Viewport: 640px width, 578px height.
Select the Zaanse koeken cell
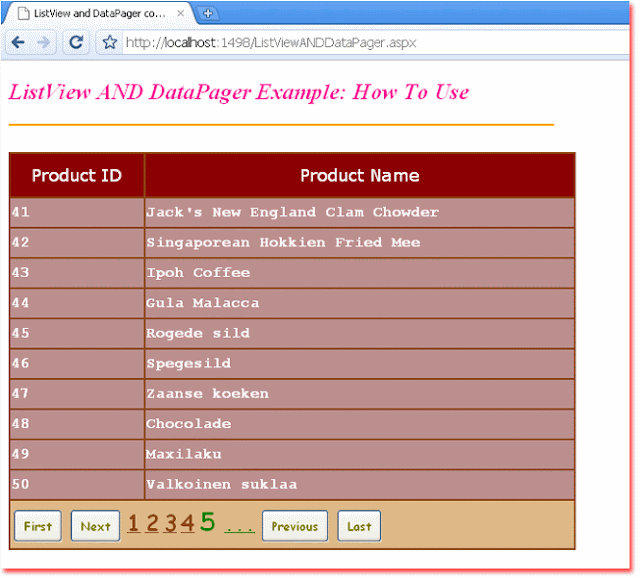pos(360,393)
